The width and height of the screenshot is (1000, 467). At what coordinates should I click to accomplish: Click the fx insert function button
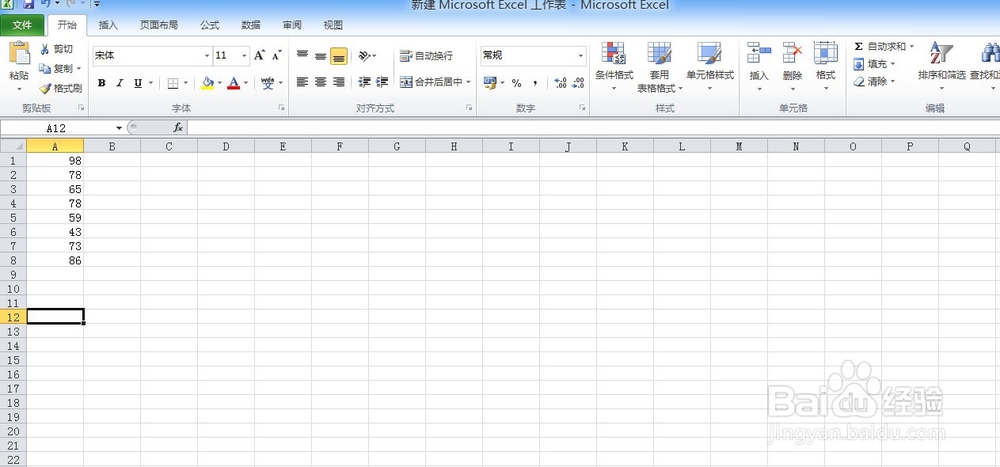click(x=178, y=128)
